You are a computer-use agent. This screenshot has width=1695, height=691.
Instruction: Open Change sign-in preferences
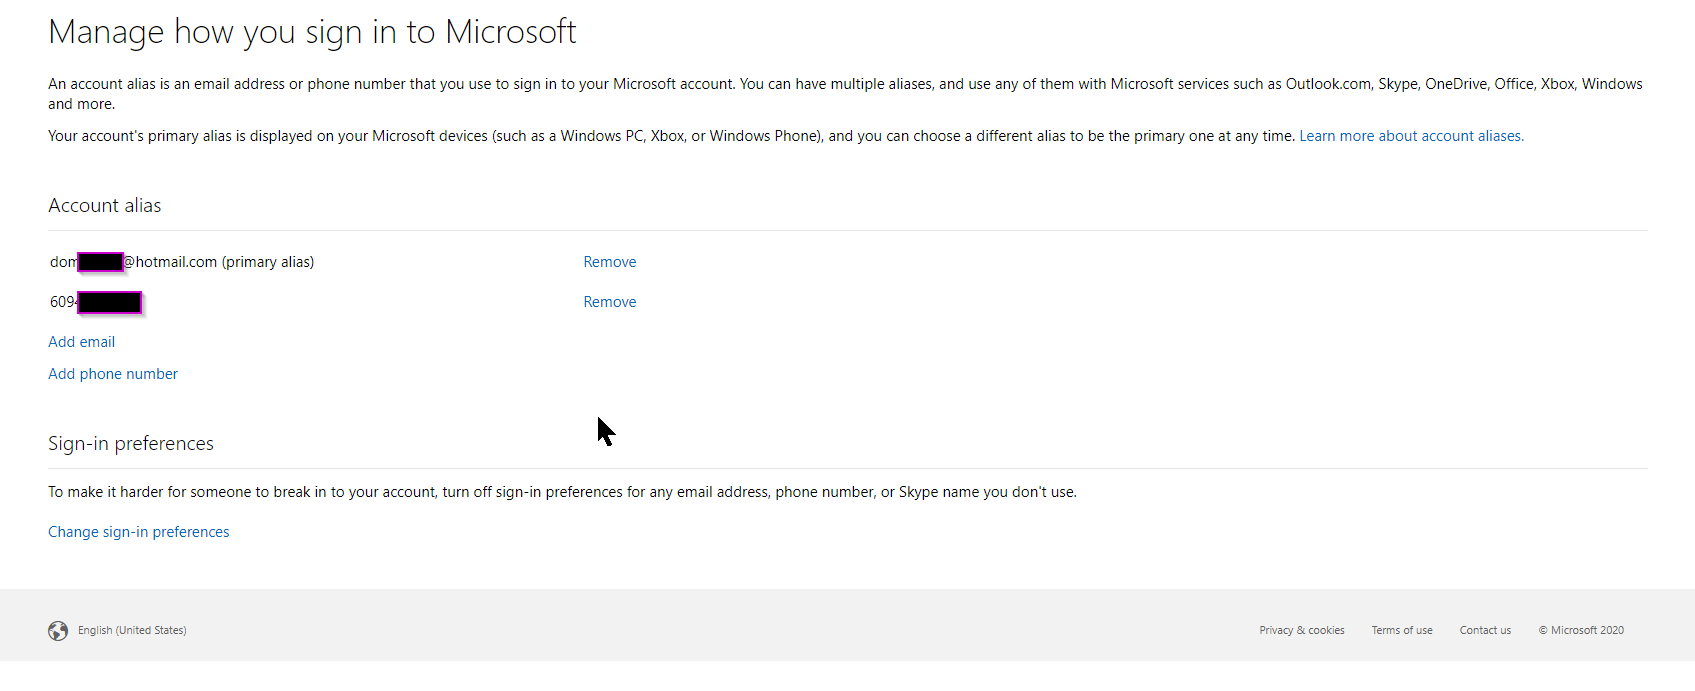(x=139, y=532)
